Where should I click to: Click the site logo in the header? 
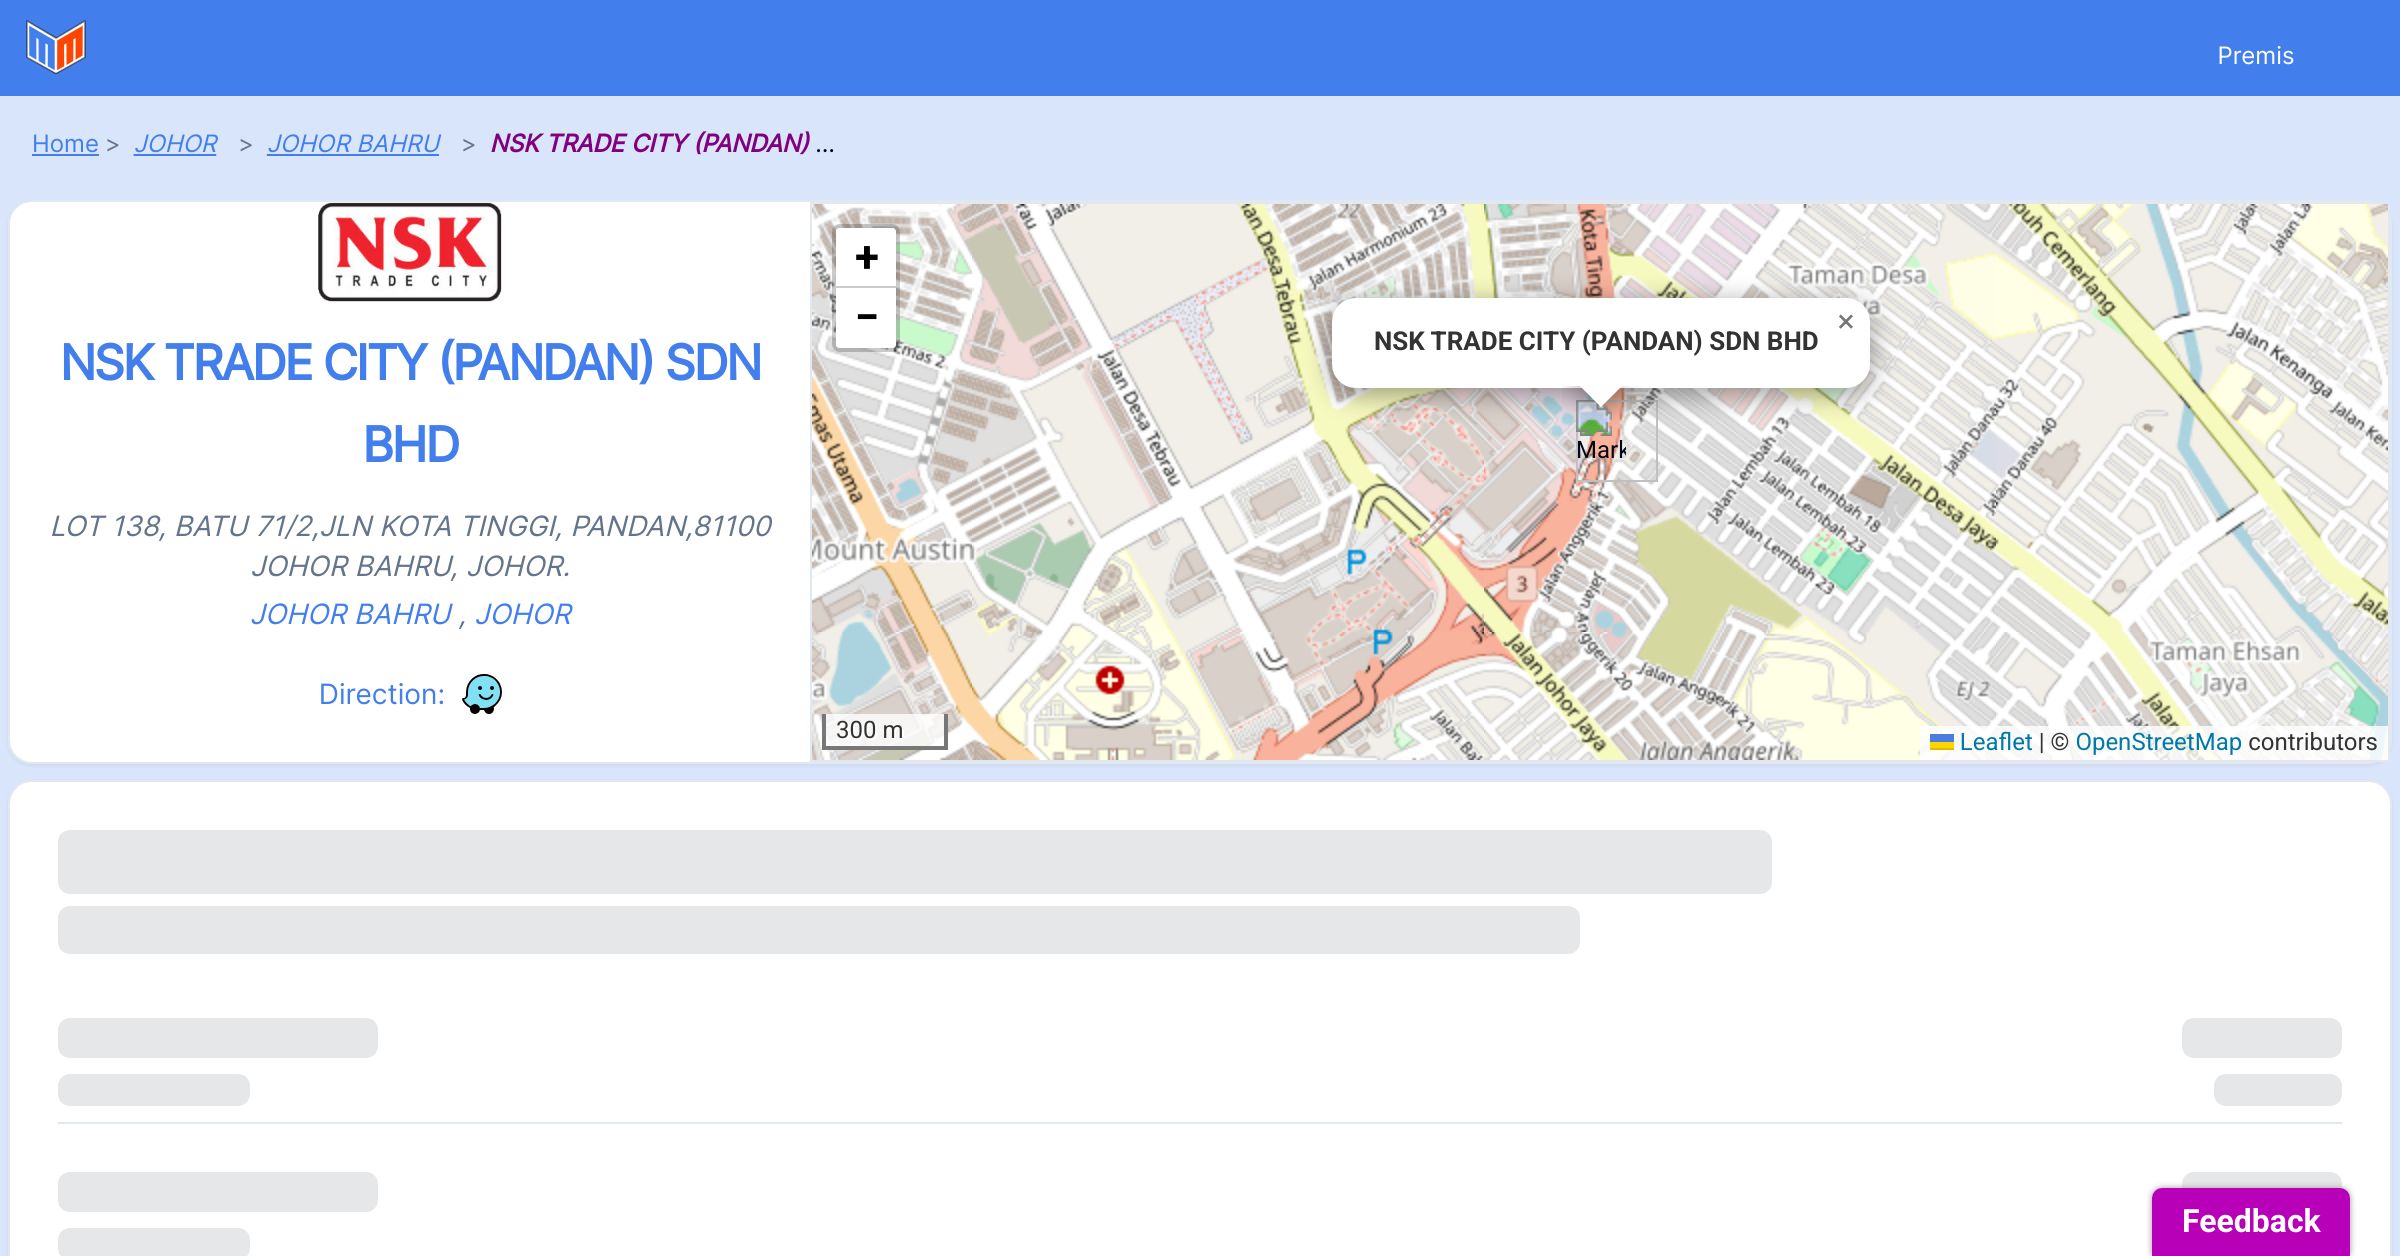(x=56, y=47)
